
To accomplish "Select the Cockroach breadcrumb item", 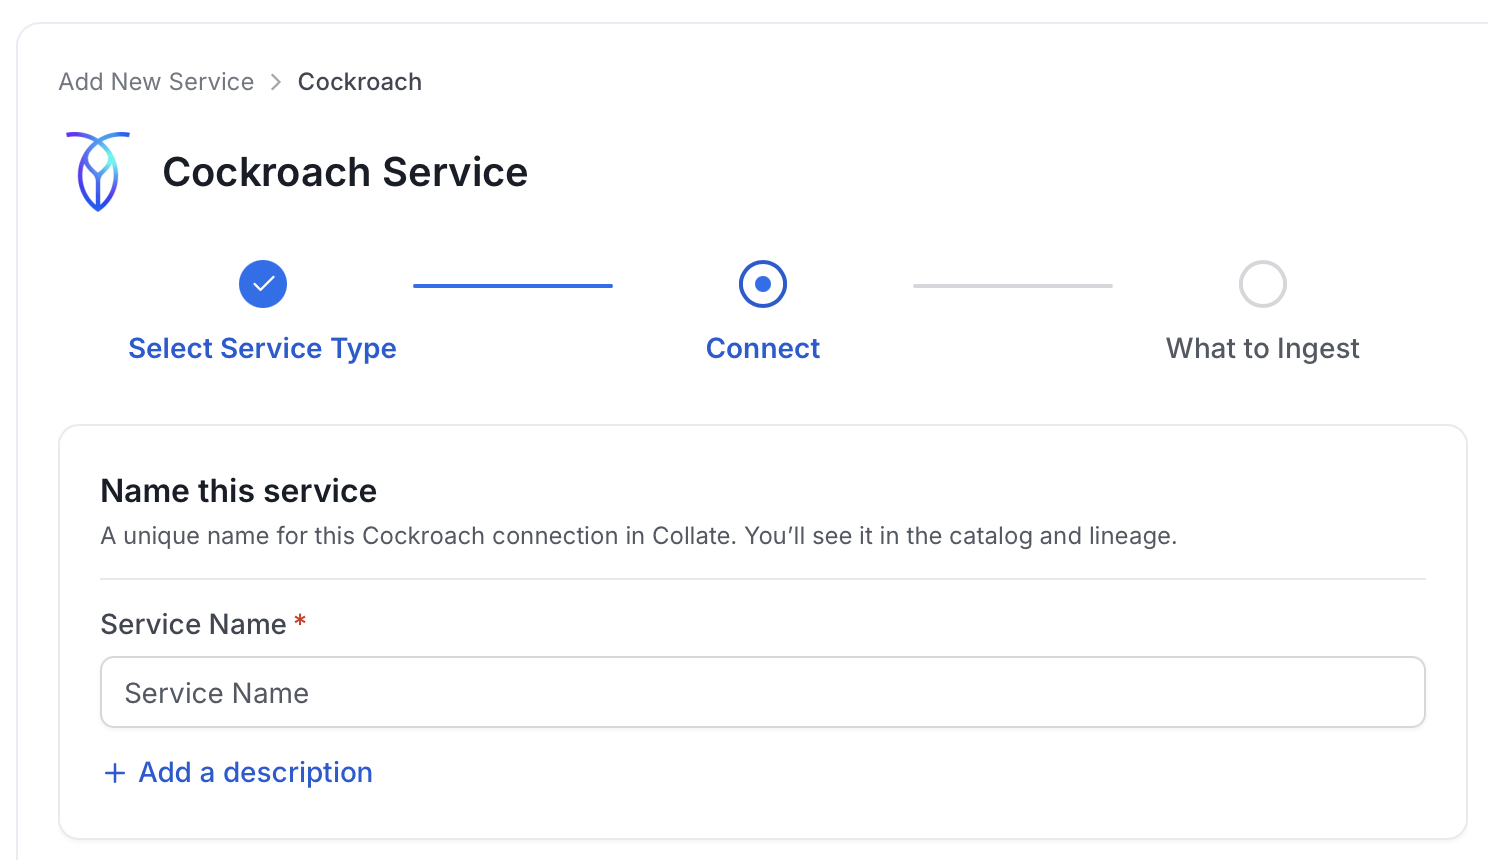I will click(x=360, y=82).
